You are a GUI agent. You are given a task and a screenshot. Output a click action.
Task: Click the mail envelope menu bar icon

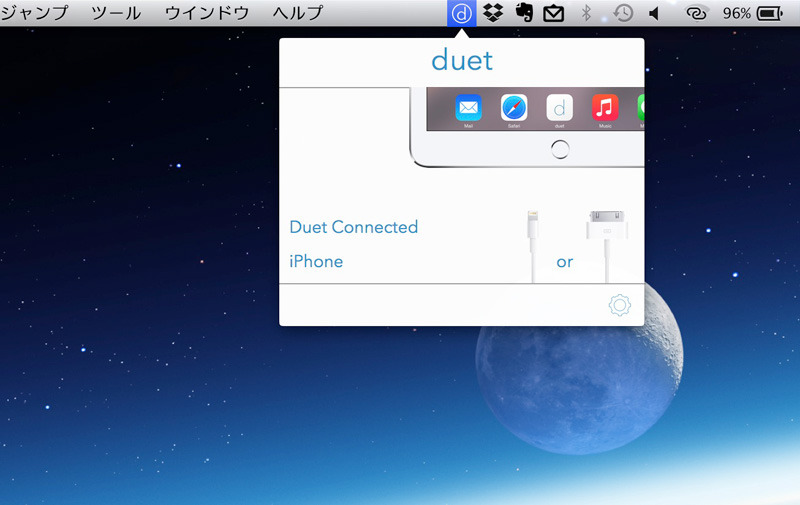553,14
